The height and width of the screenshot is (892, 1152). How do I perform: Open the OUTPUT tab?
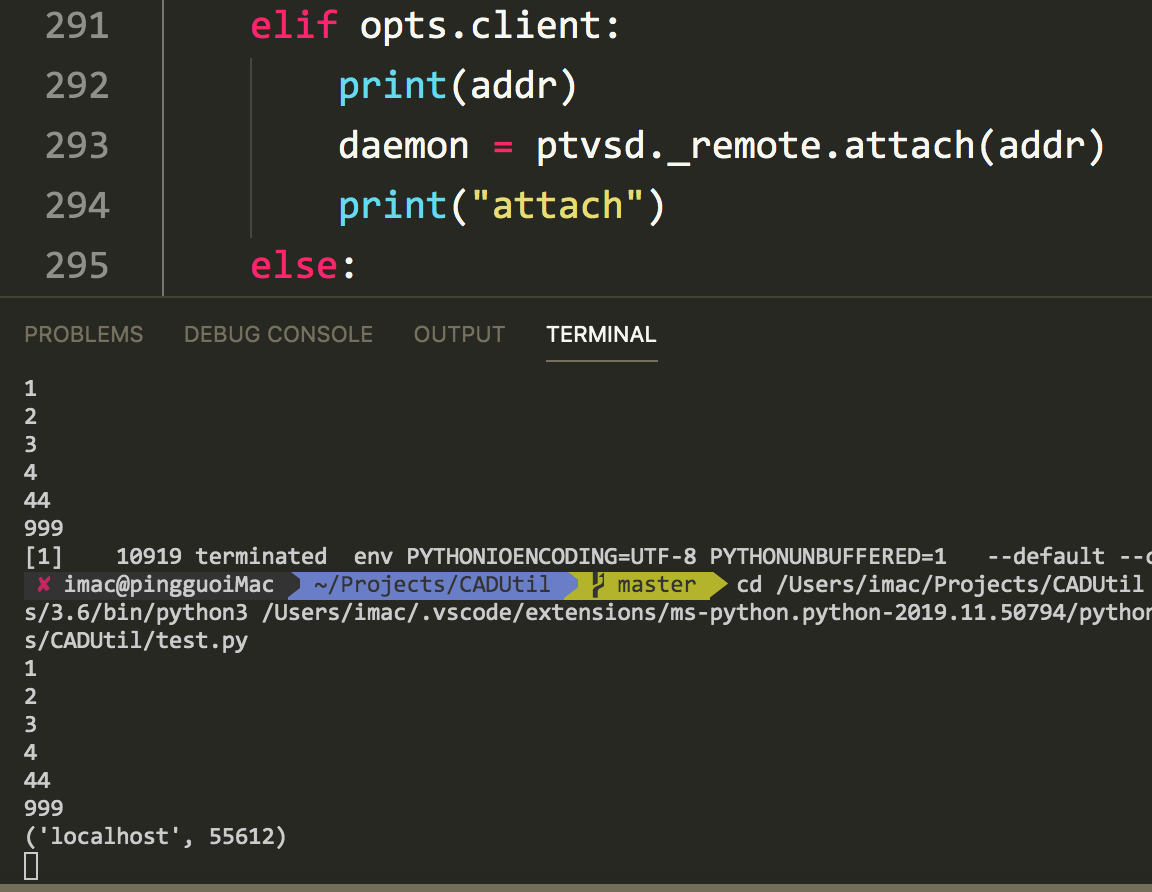coord(459,334)
